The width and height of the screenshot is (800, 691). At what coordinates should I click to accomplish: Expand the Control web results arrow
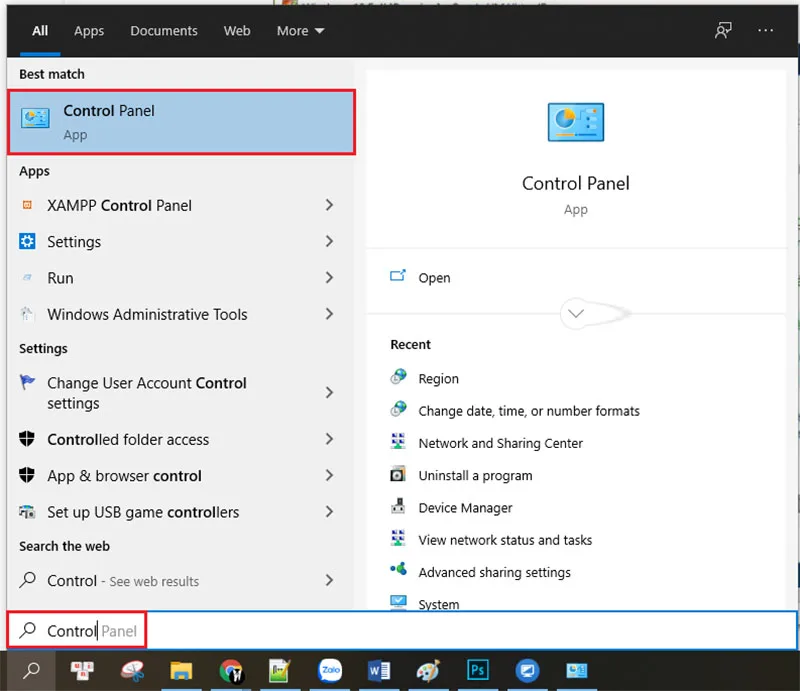pos(330,580)
